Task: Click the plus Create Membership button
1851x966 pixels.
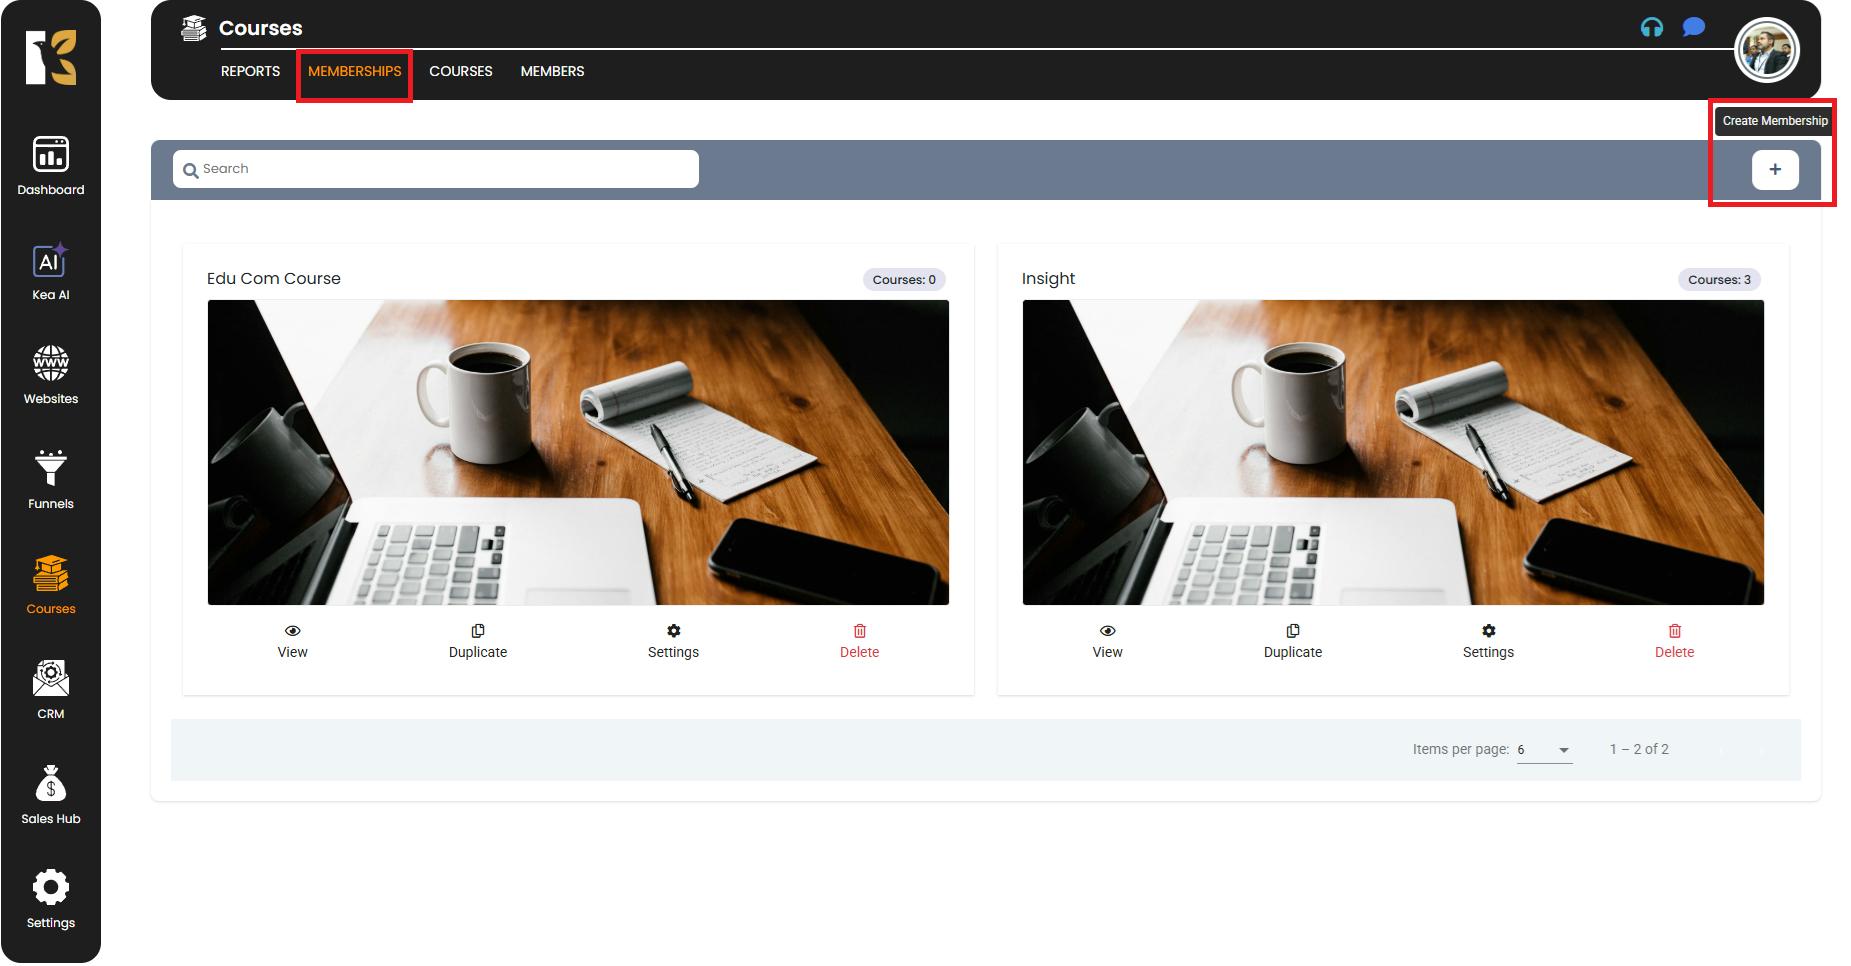Action: (1774, 170)
